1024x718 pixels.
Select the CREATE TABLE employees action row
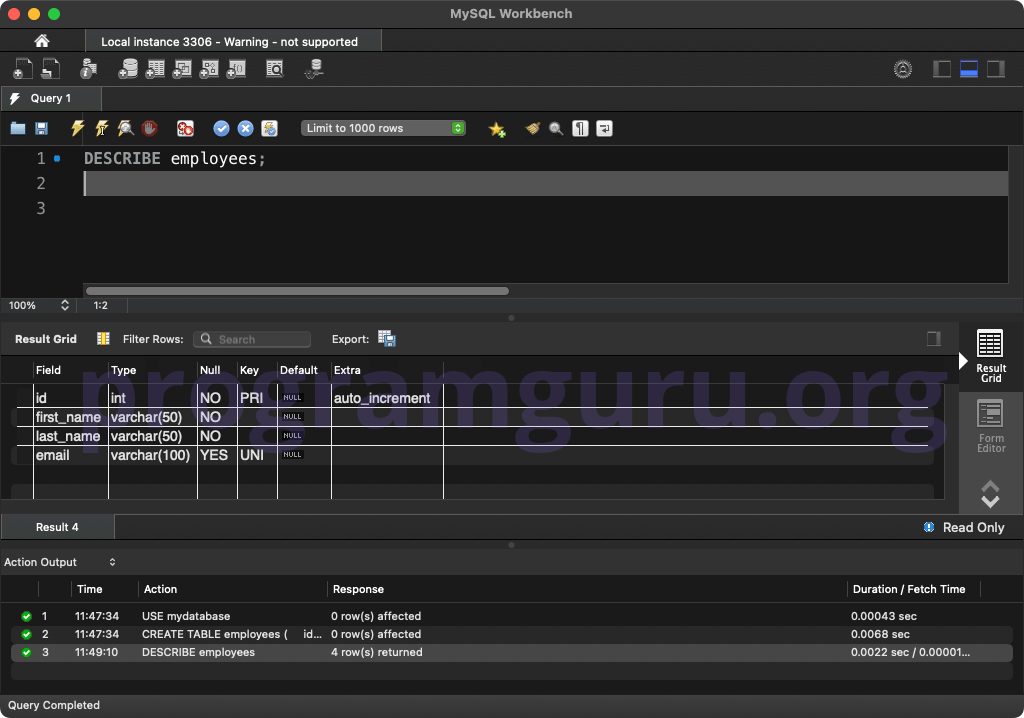[x=511, y=634]
